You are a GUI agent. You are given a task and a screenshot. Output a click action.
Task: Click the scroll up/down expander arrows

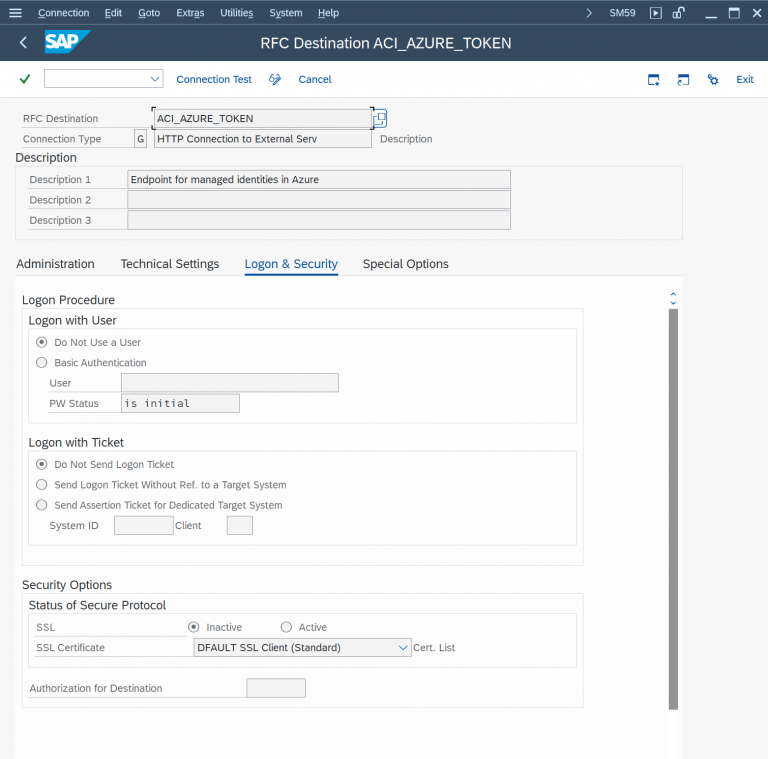(673, 298)
